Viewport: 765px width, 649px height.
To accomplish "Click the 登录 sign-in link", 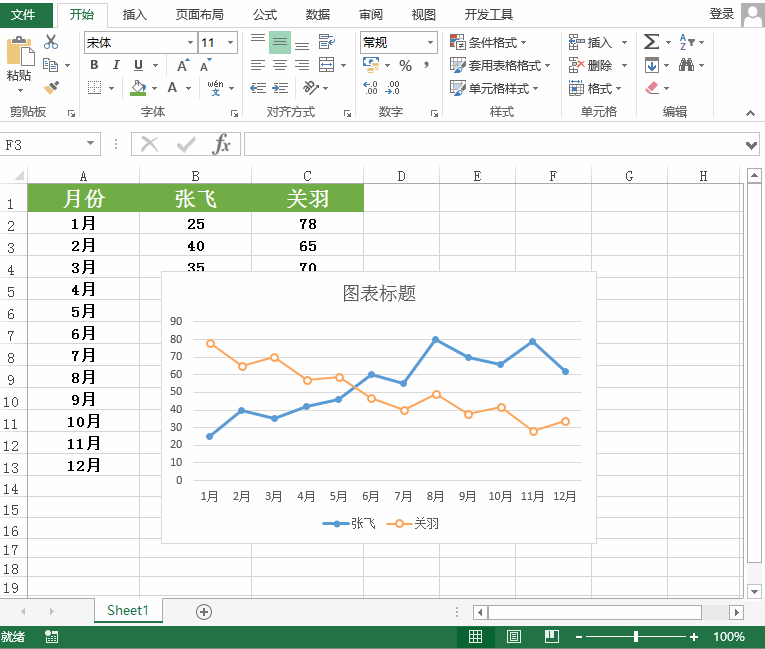I will coord(722,14).
